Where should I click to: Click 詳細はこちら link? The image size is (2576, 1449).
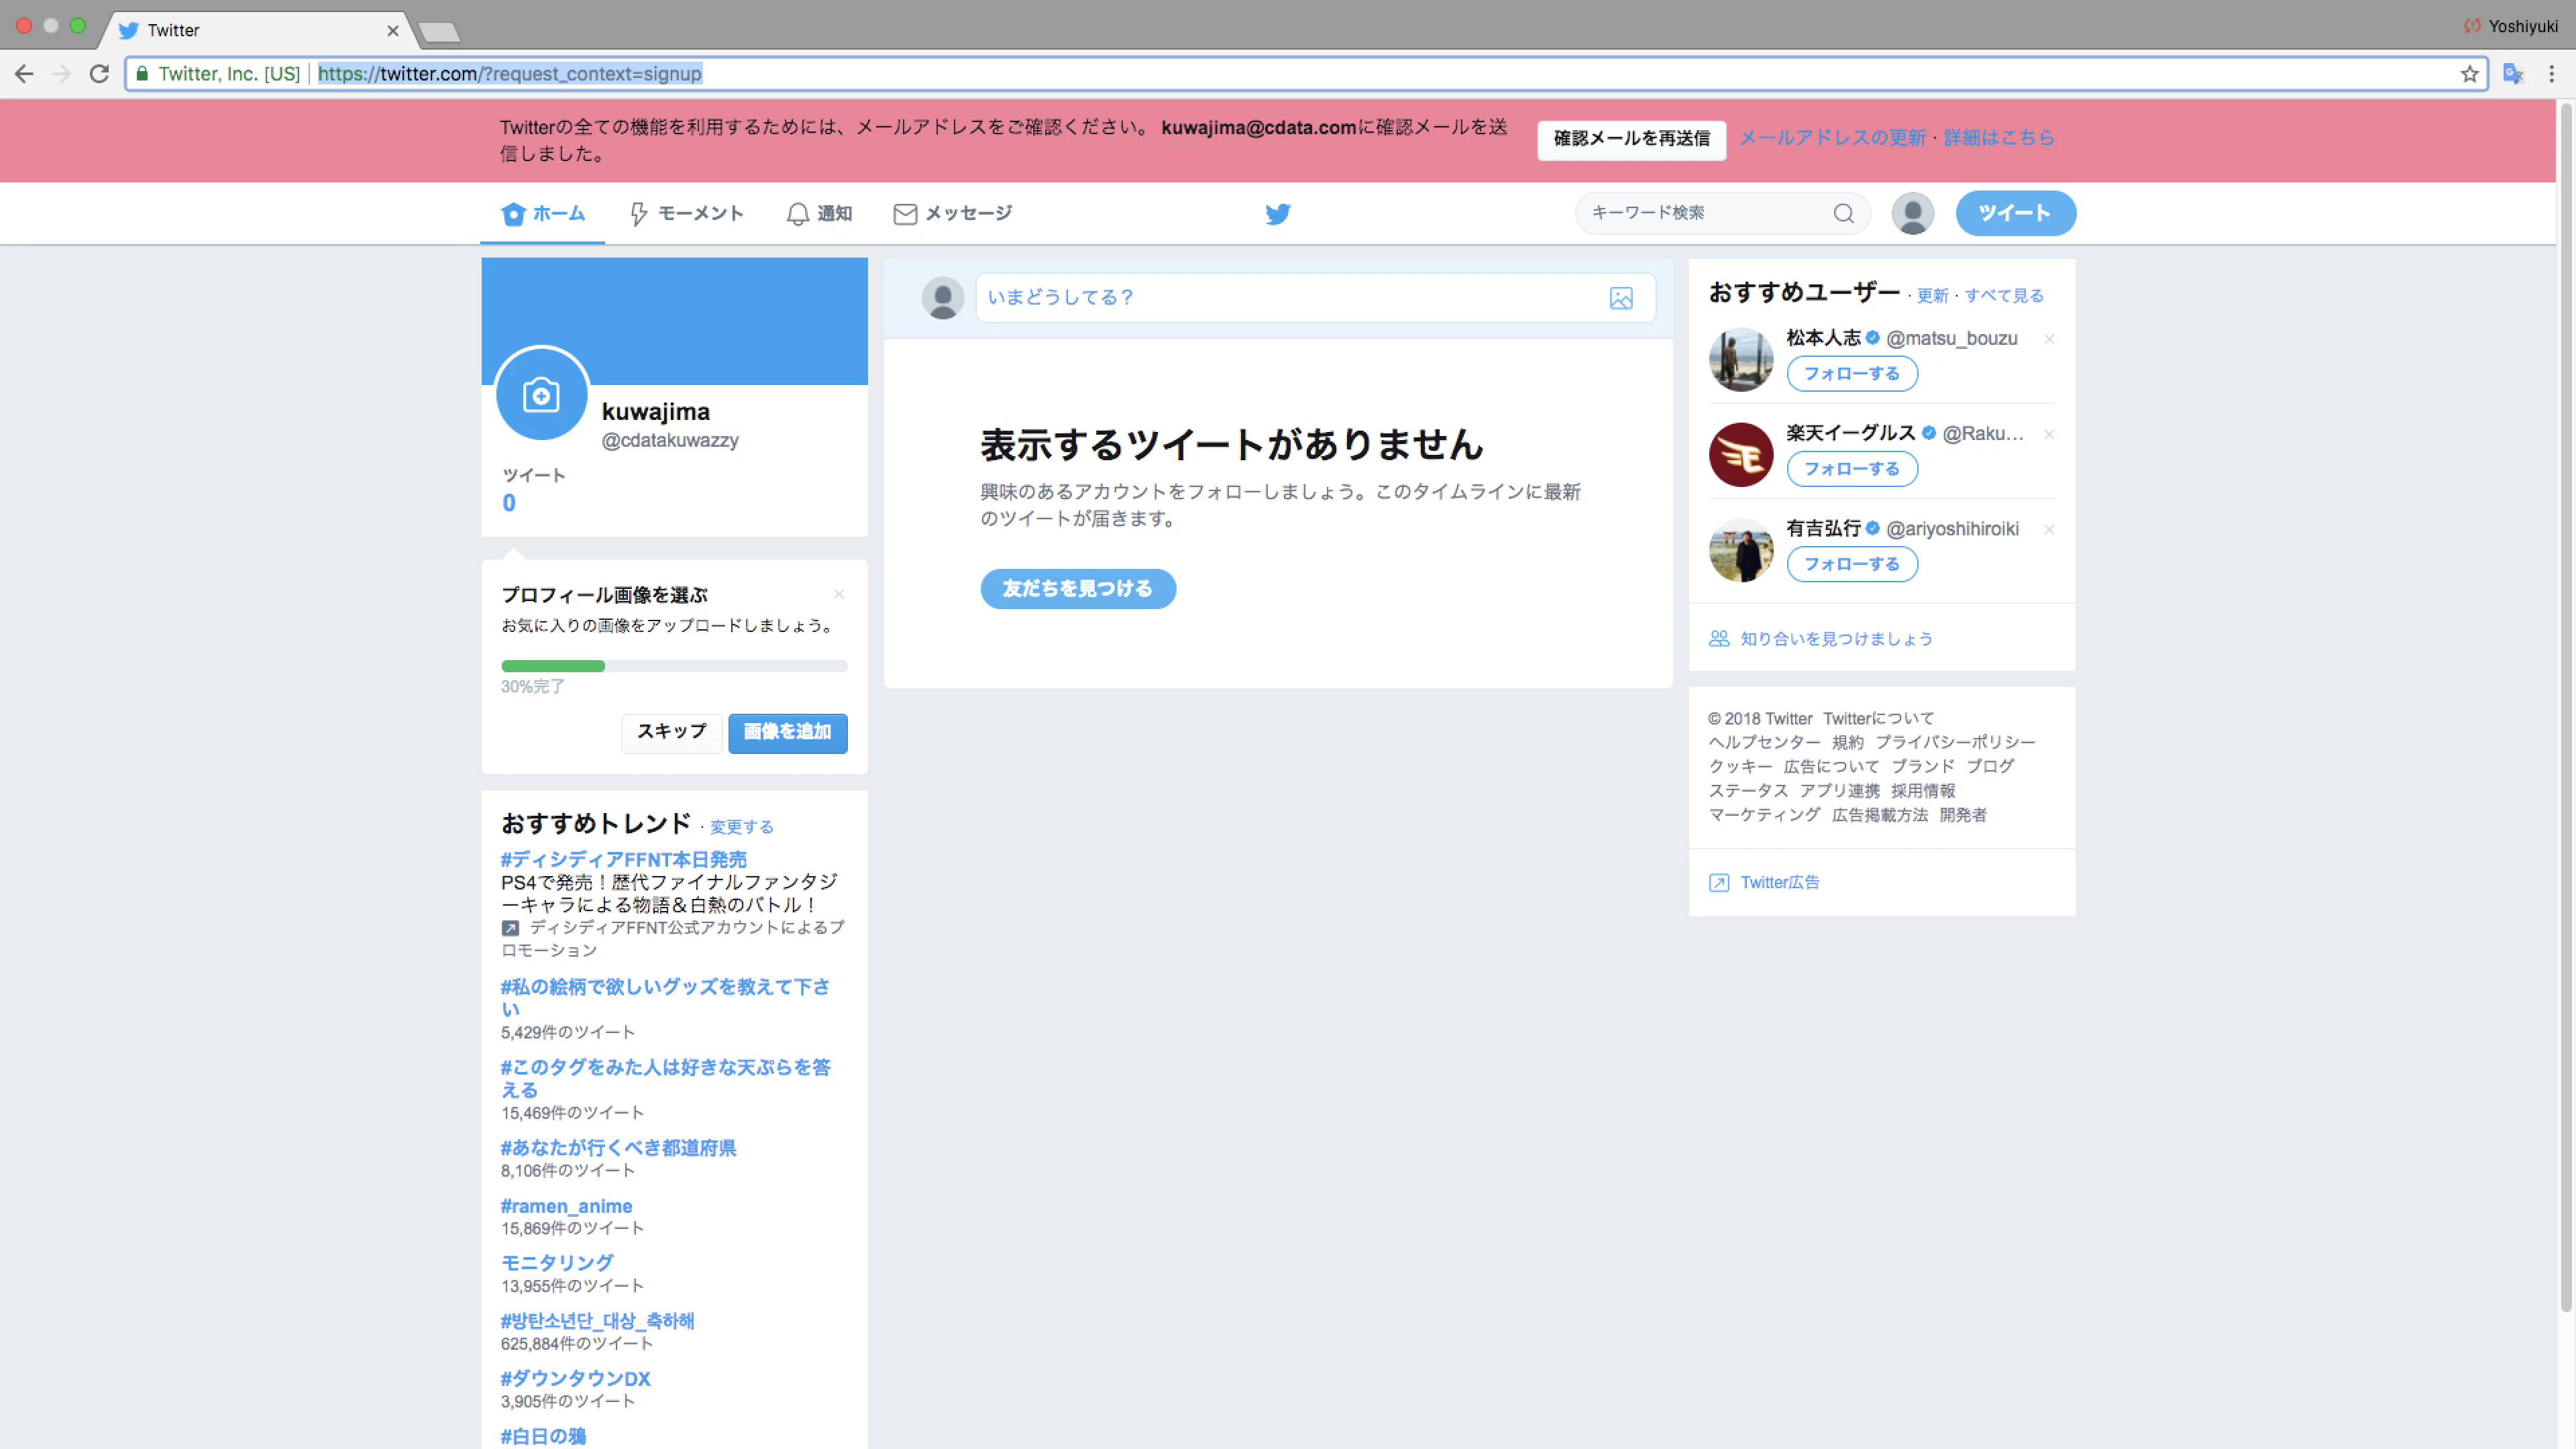click(1998, 138)
